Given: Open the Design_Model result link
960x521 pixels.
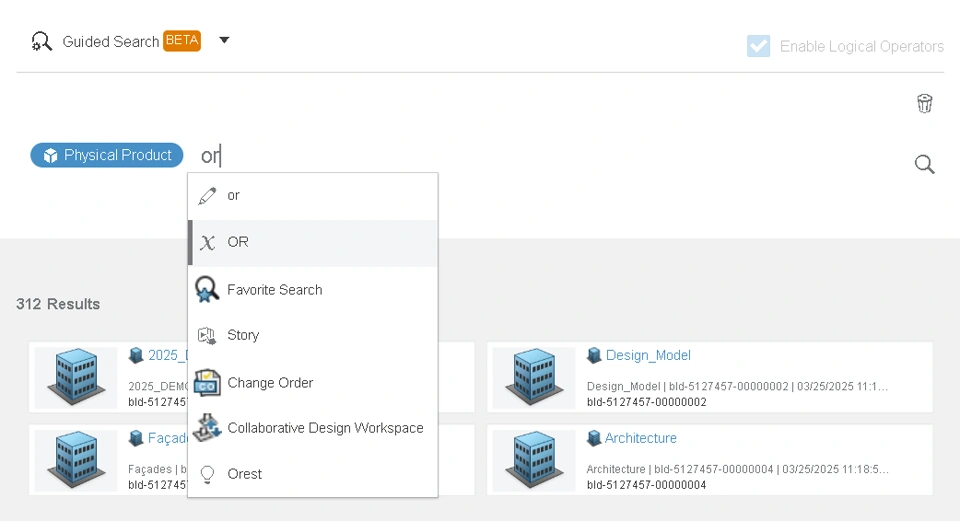Looking at the screenshot, I should (648, 356).
